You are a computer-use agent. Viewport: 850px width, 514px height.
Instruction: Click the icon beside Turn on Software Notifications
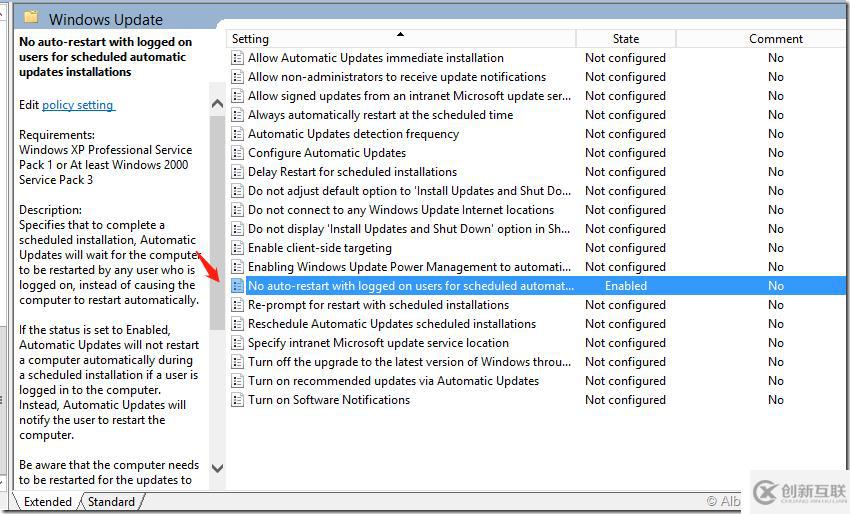point(237,400)
